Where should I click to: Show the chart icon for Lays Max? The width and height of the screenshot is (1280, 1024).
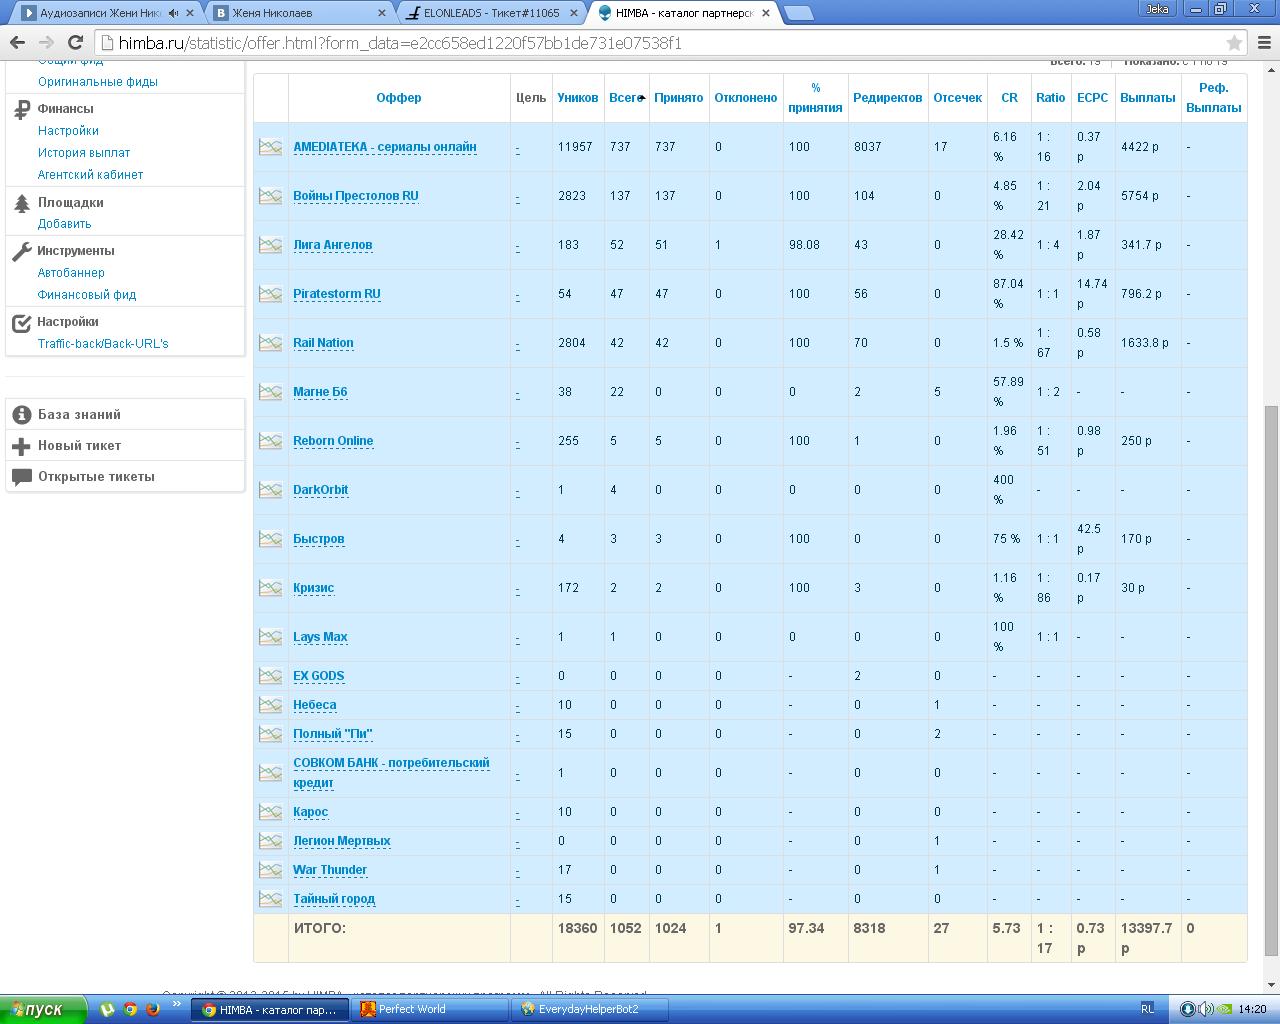[x=270, y=637]
